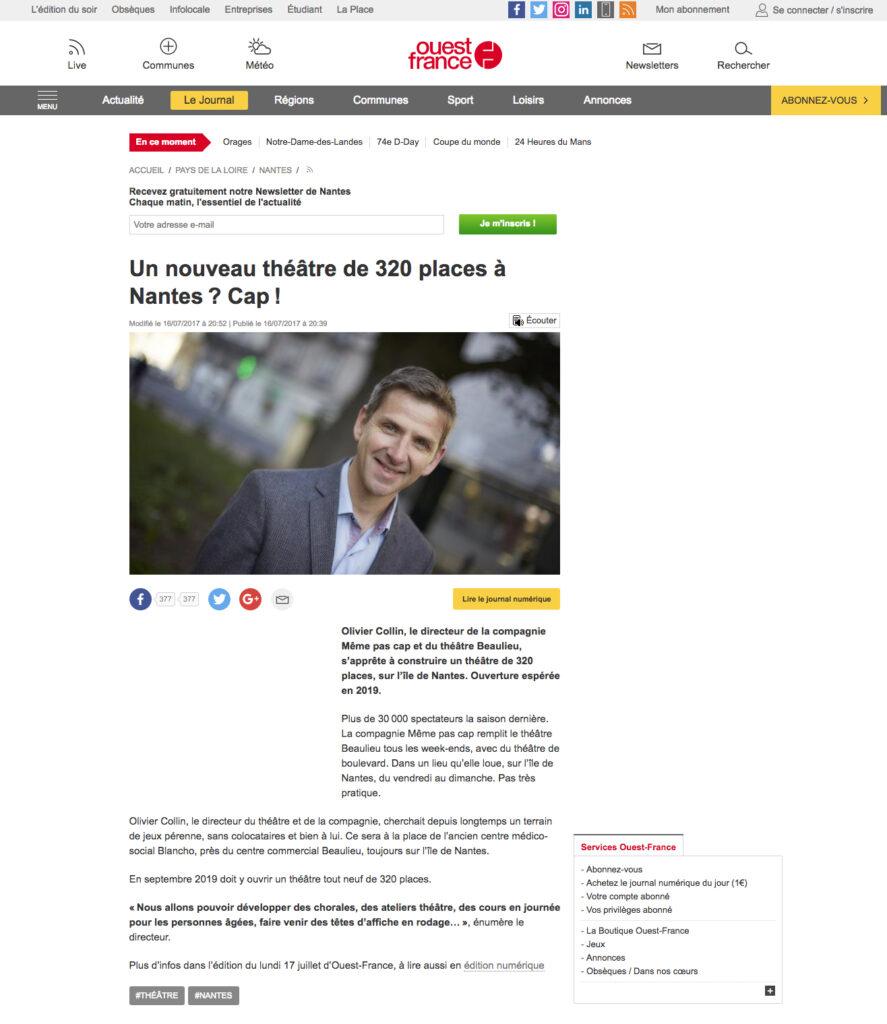The height and width of the screenshot is (1024, 887).
Task: Click the Écouter audio button
Action: click(534, 321)
